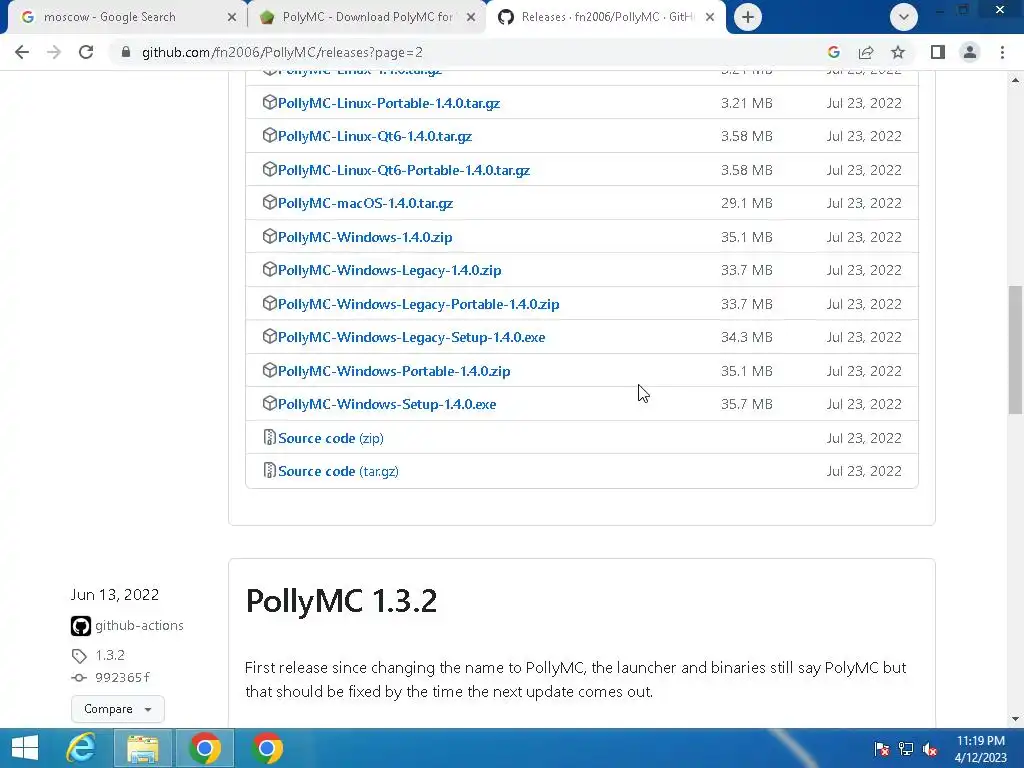
Task: Go back to the previous page
Action: point(22,52)
